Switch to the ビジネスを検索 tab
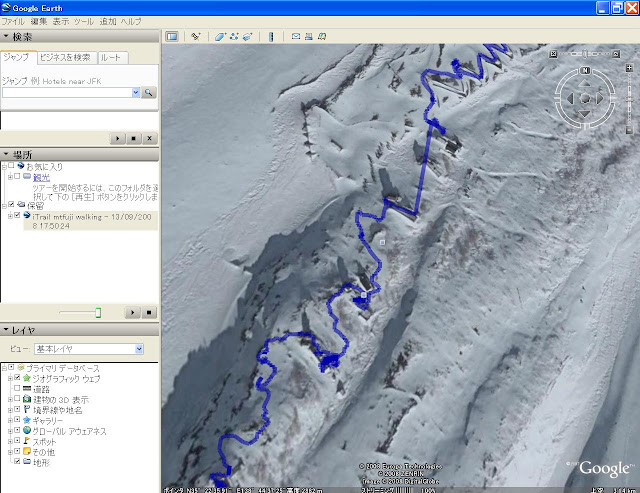640x493 pixels. pyautogui.click(x=68, y=58)
